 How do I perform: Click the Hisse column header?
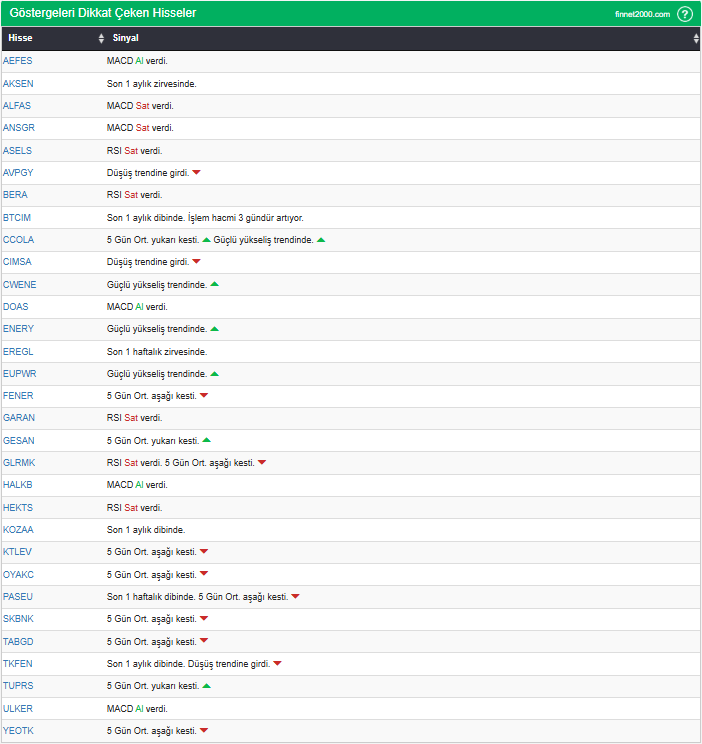click(21, 38)
